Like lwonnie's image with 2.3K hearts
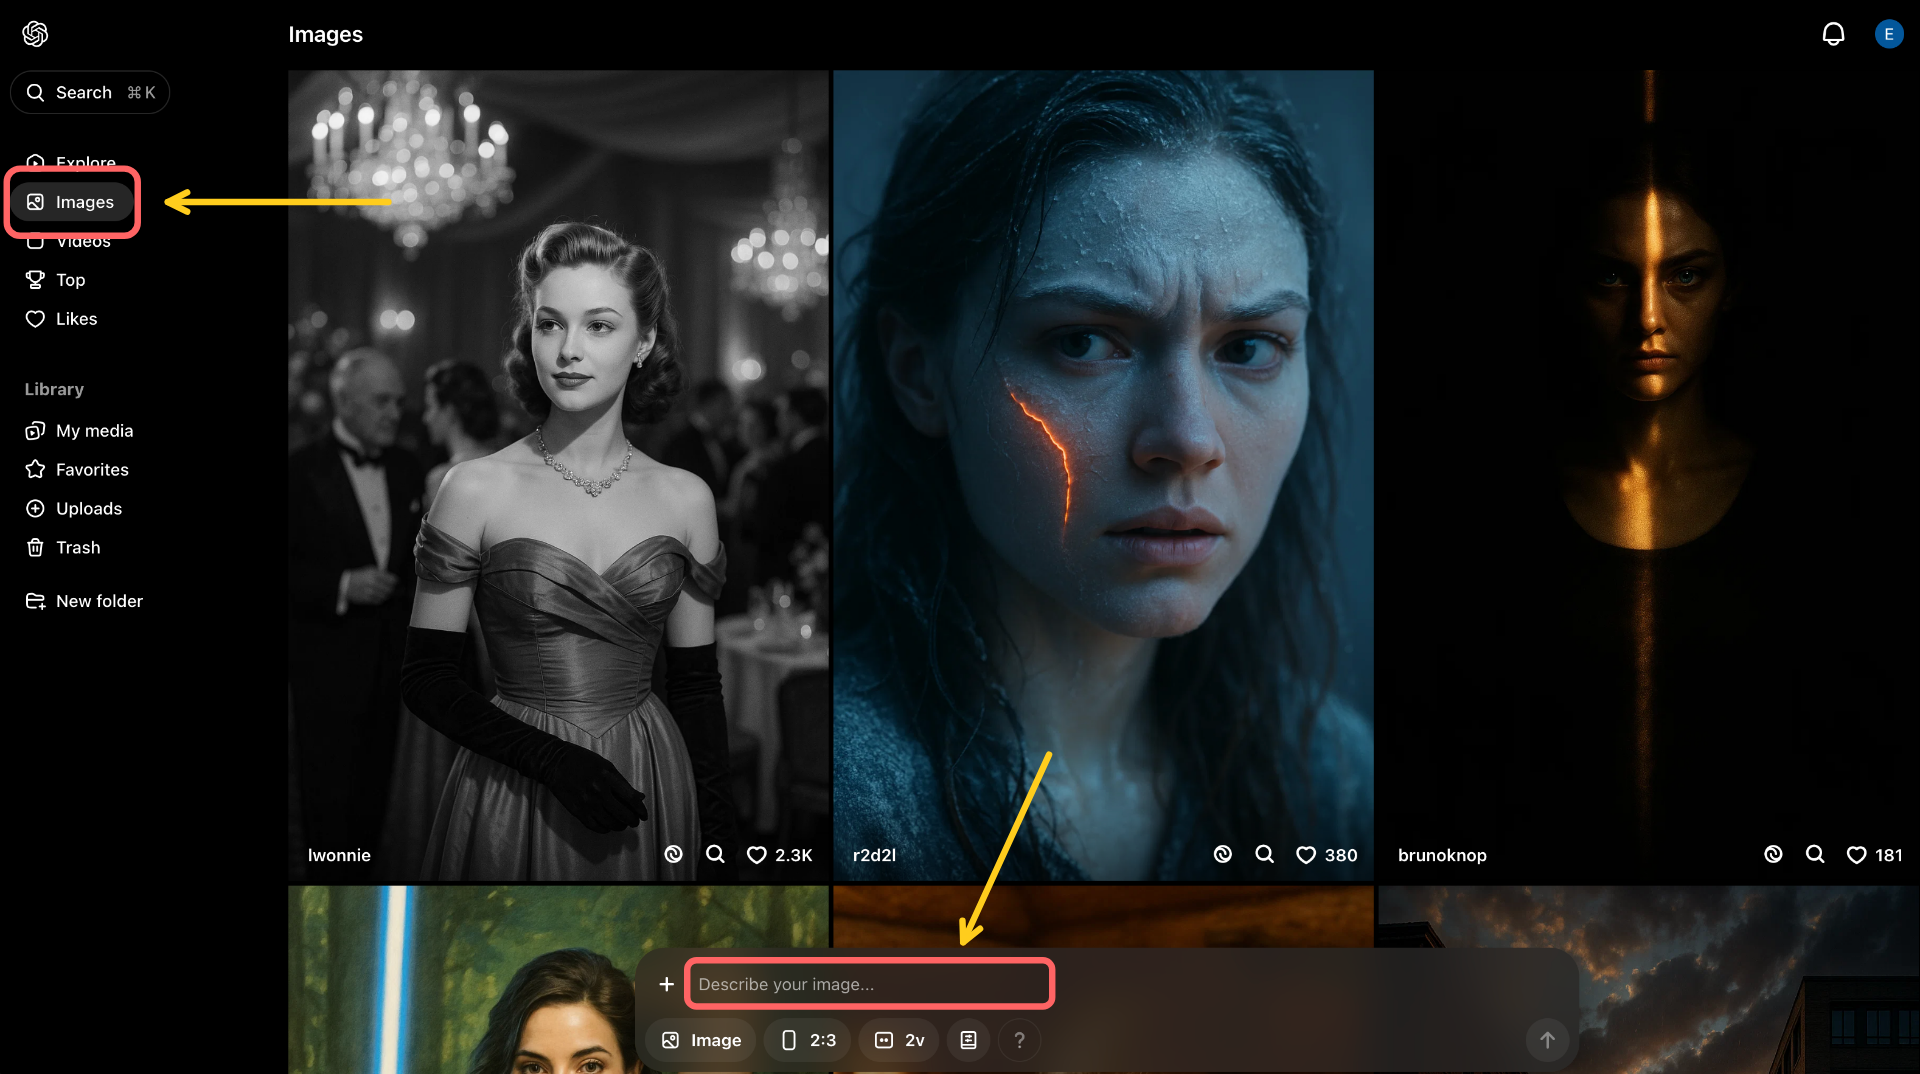Screen dimensions: 1920x1074 [757, 855]
